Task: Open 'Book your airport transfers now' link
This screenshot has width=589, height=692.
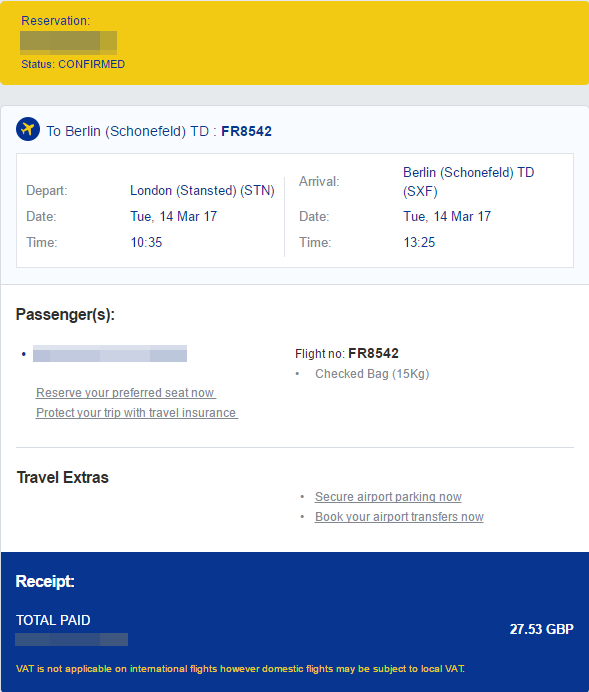Action: (399, 516)
